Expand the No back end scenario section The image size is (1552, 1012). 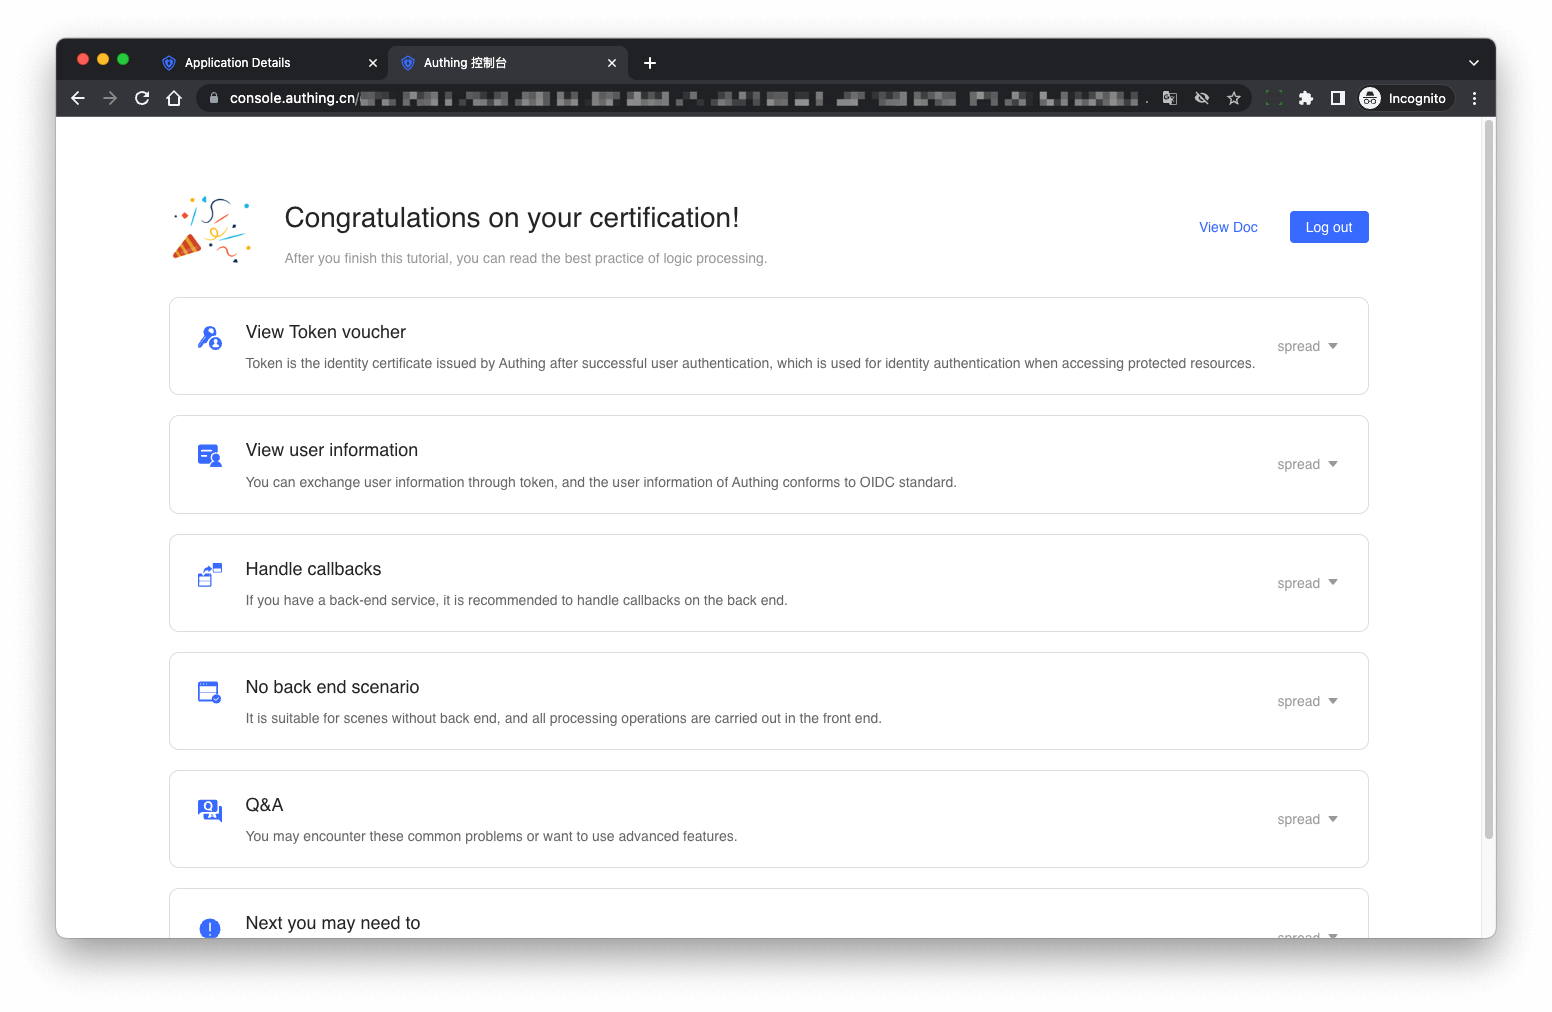click(1307, 701)
